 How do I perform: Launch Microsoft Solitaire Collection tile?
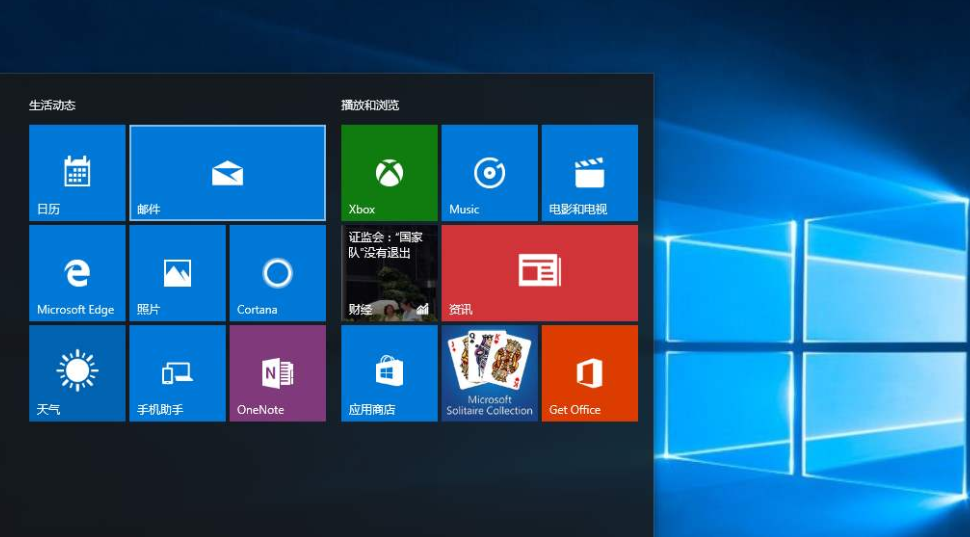(489, 372)
